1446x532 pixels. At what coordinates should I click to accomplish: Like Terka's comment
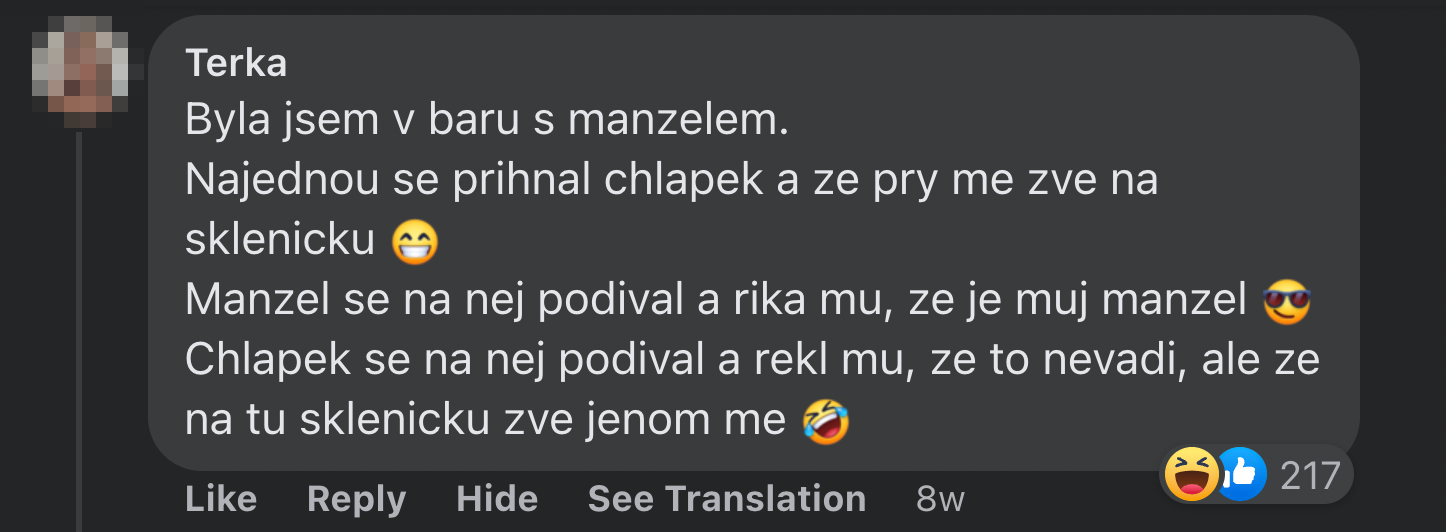tap(221, 498)
